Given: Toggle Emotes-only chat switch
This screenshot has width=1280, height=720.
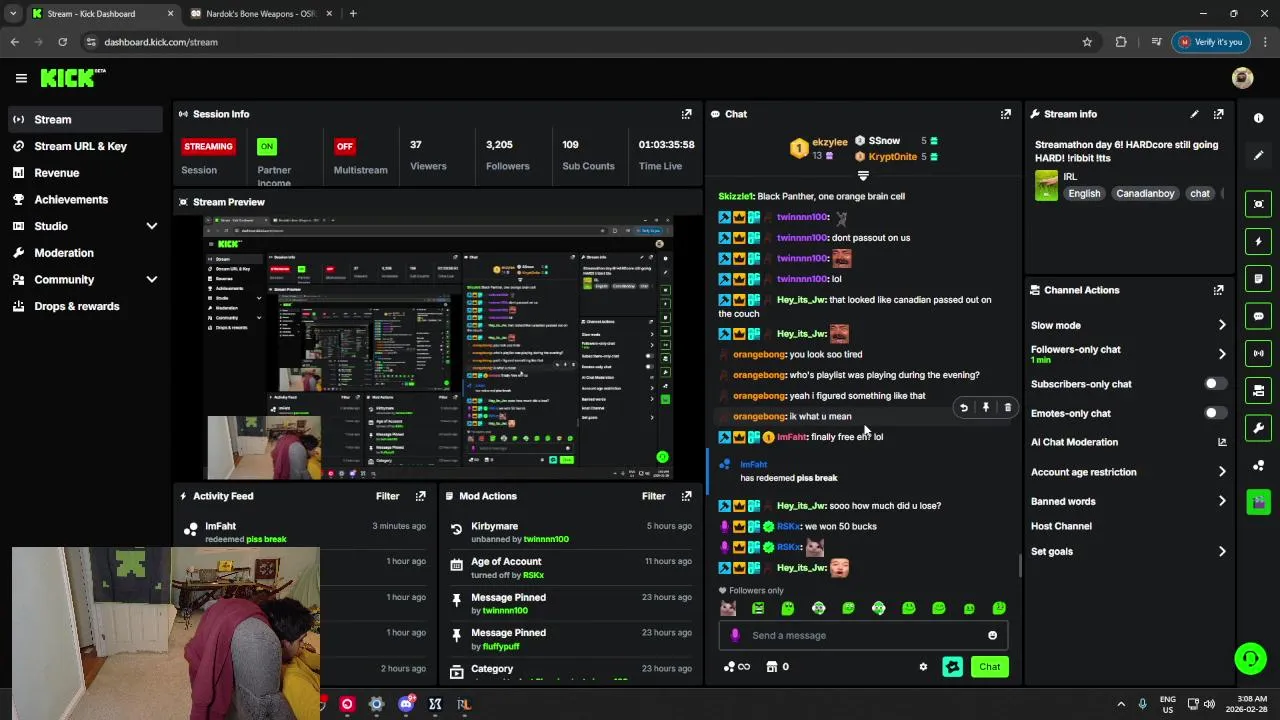Looking at the screenshot, I should (x=1215, y=413).
